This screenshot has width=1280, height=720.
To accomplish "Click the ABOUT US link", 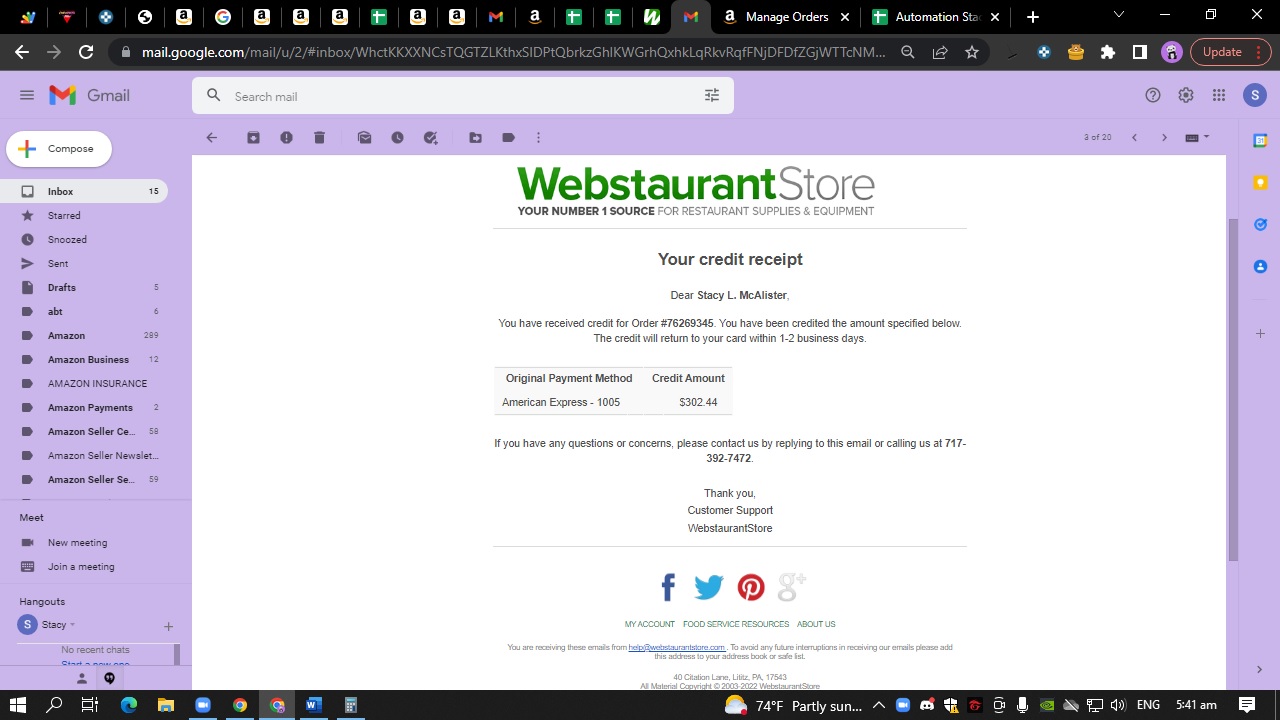I will click(x=816, y=624).
